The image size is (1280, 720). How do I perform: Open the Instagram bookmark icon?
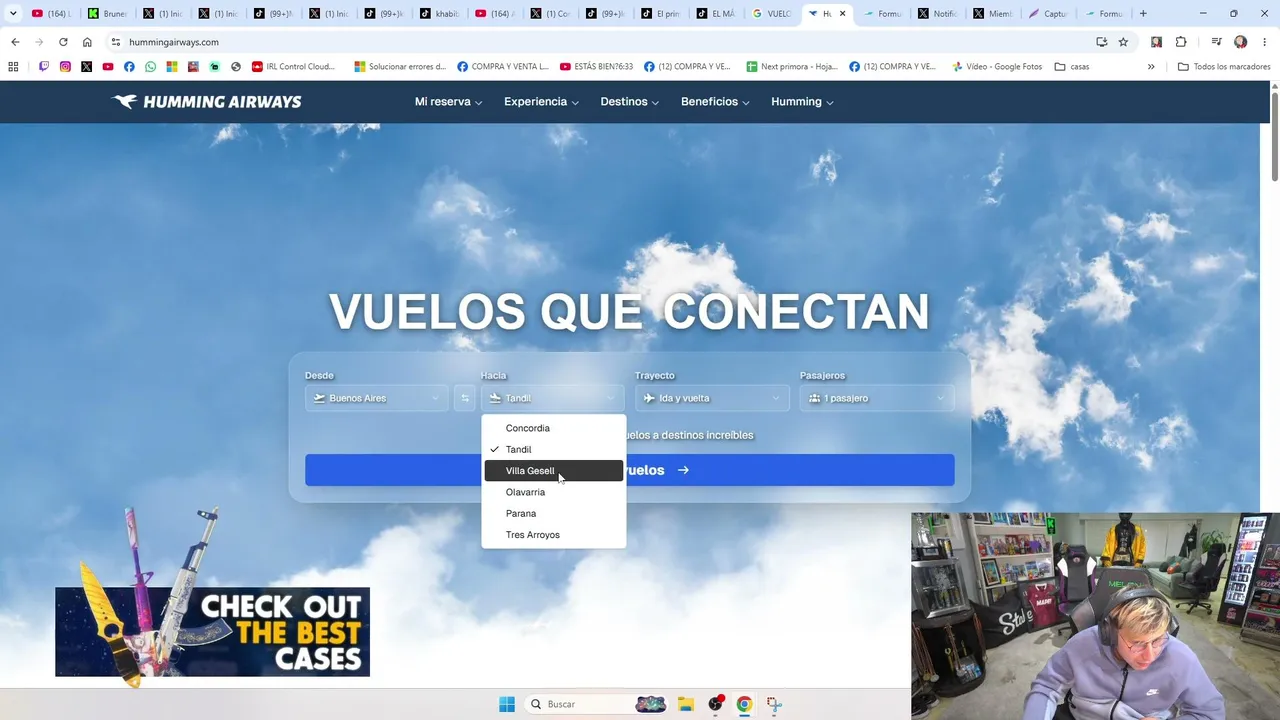click(x=65, y=67)
